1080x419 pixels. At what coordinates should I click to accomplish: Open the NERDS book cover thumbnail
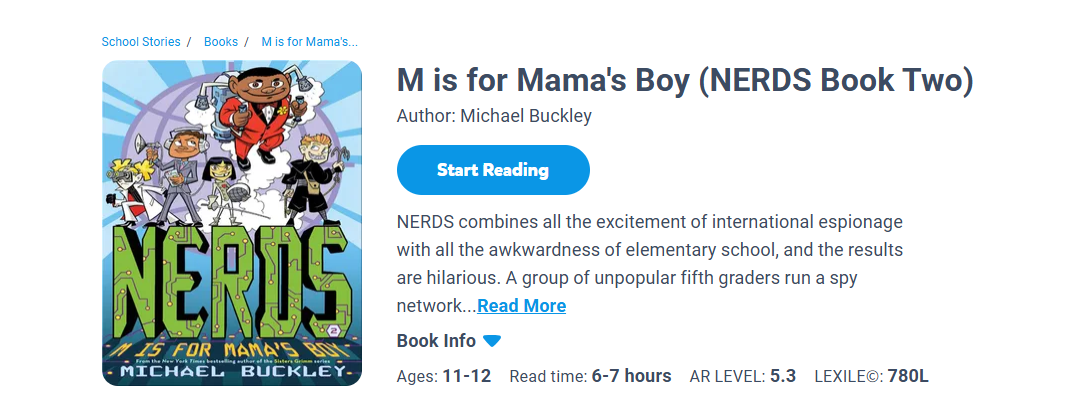click(x=232, y=222)
